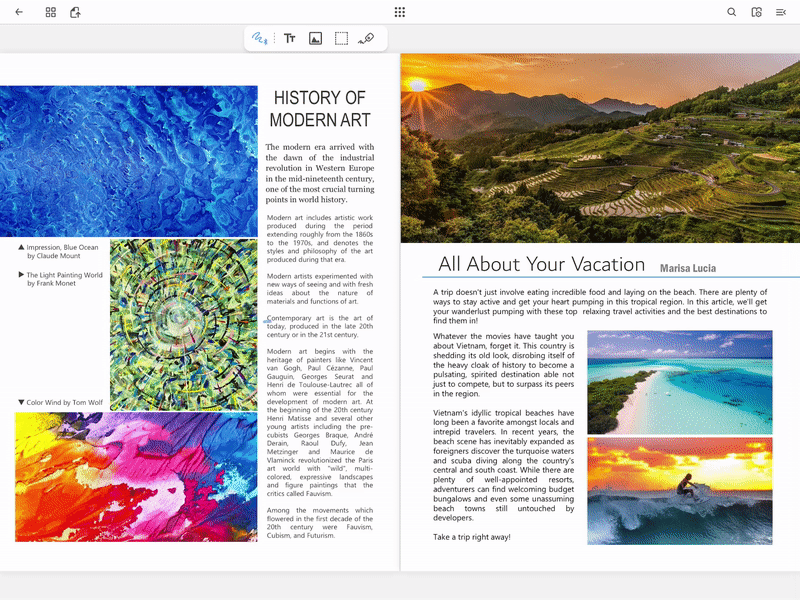Click the paragraph starting "Among the movements"
Screen dimensions: 800x600
point(320,523)
